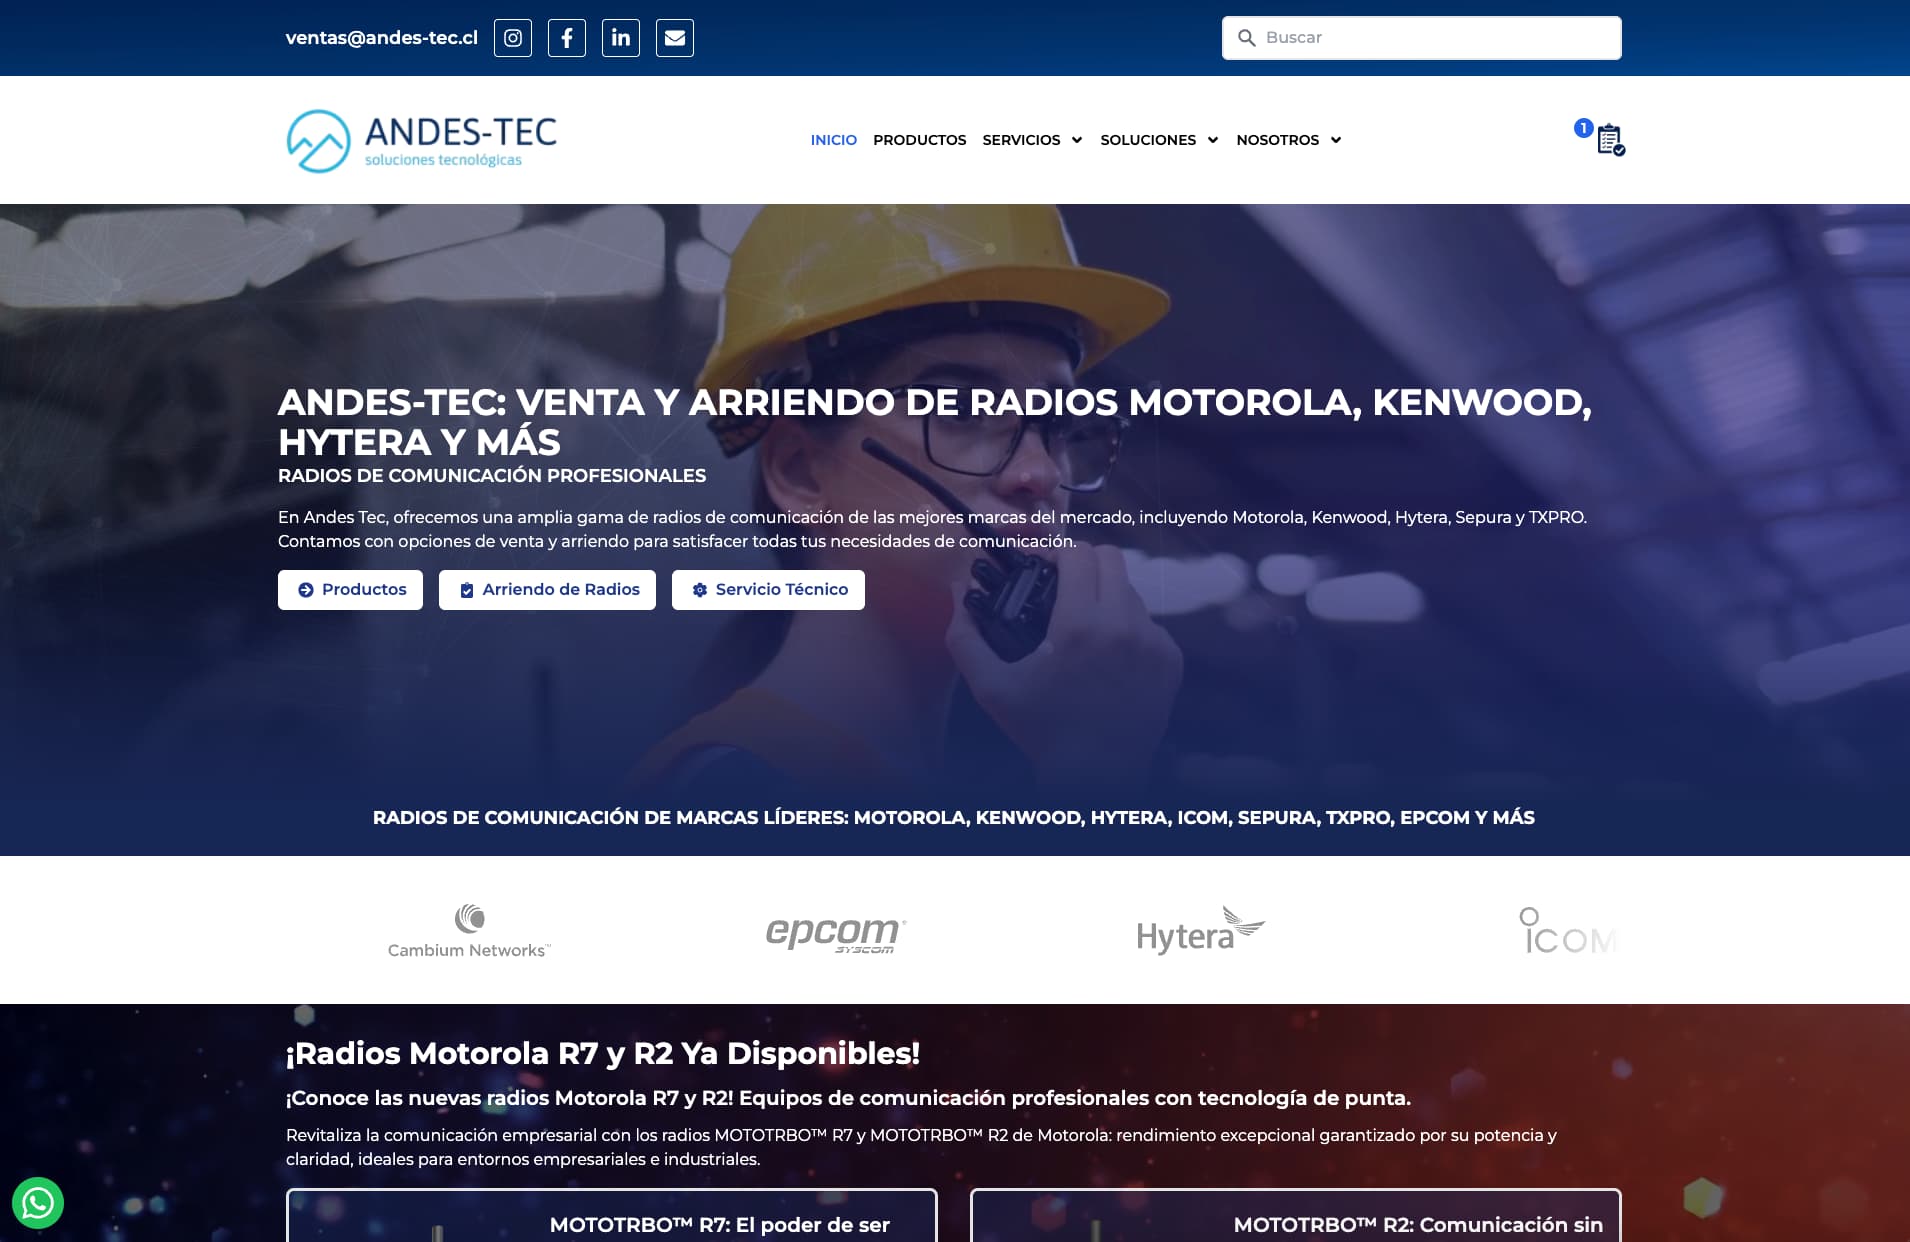The width and height of the screenshot is (1910, 1242).
Task: Open the SOLUCIONES dropdown
Action: pyautogui.click(x=1158, y=140)
